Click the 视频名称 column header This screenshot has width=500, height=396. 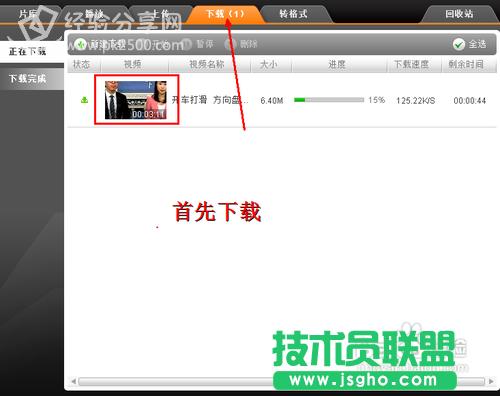(x=207, y=64)
